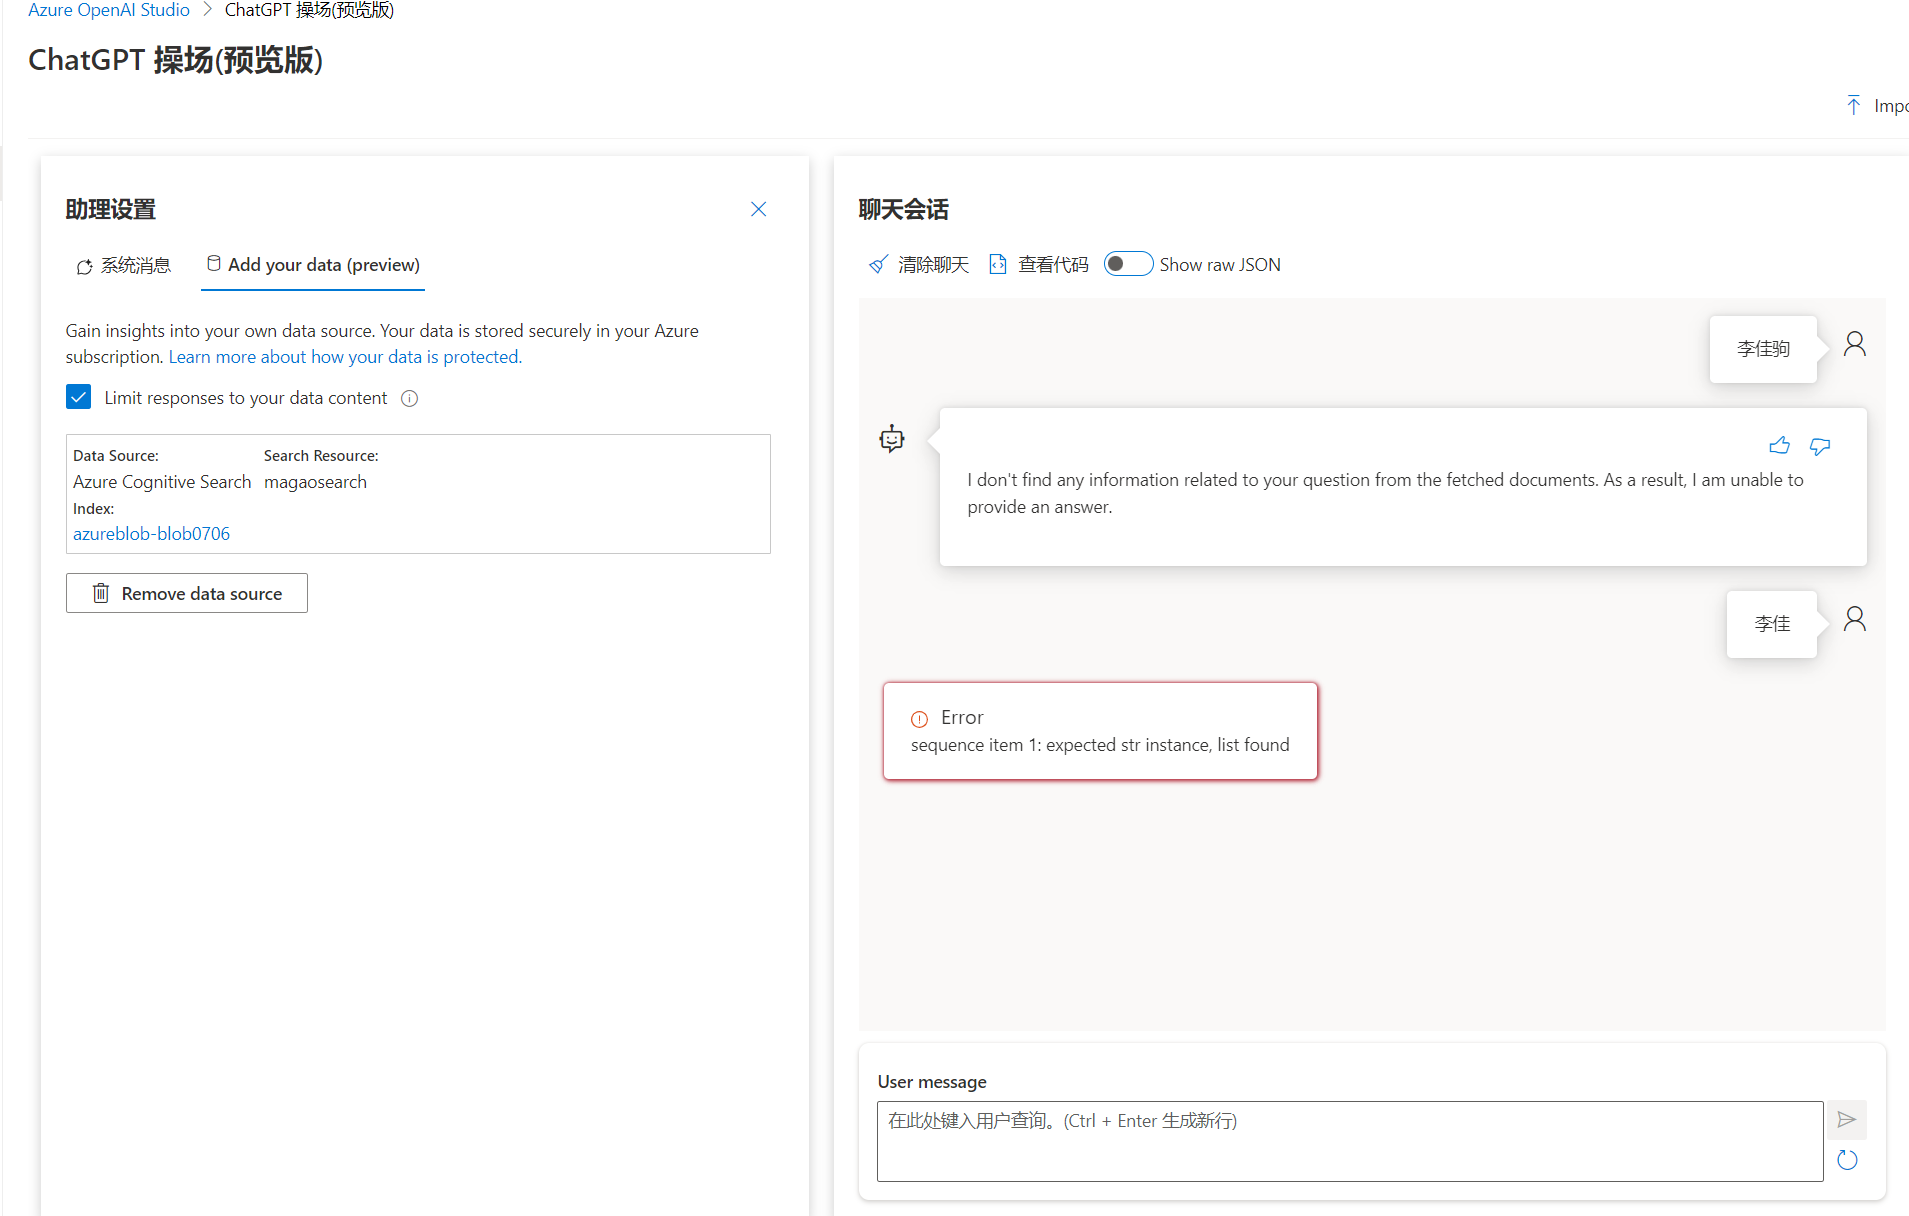The width and height of the screenshot is (1909, 1216).
Task: Uncheck Limit responses to your data content
Action: tap(79, 397)
